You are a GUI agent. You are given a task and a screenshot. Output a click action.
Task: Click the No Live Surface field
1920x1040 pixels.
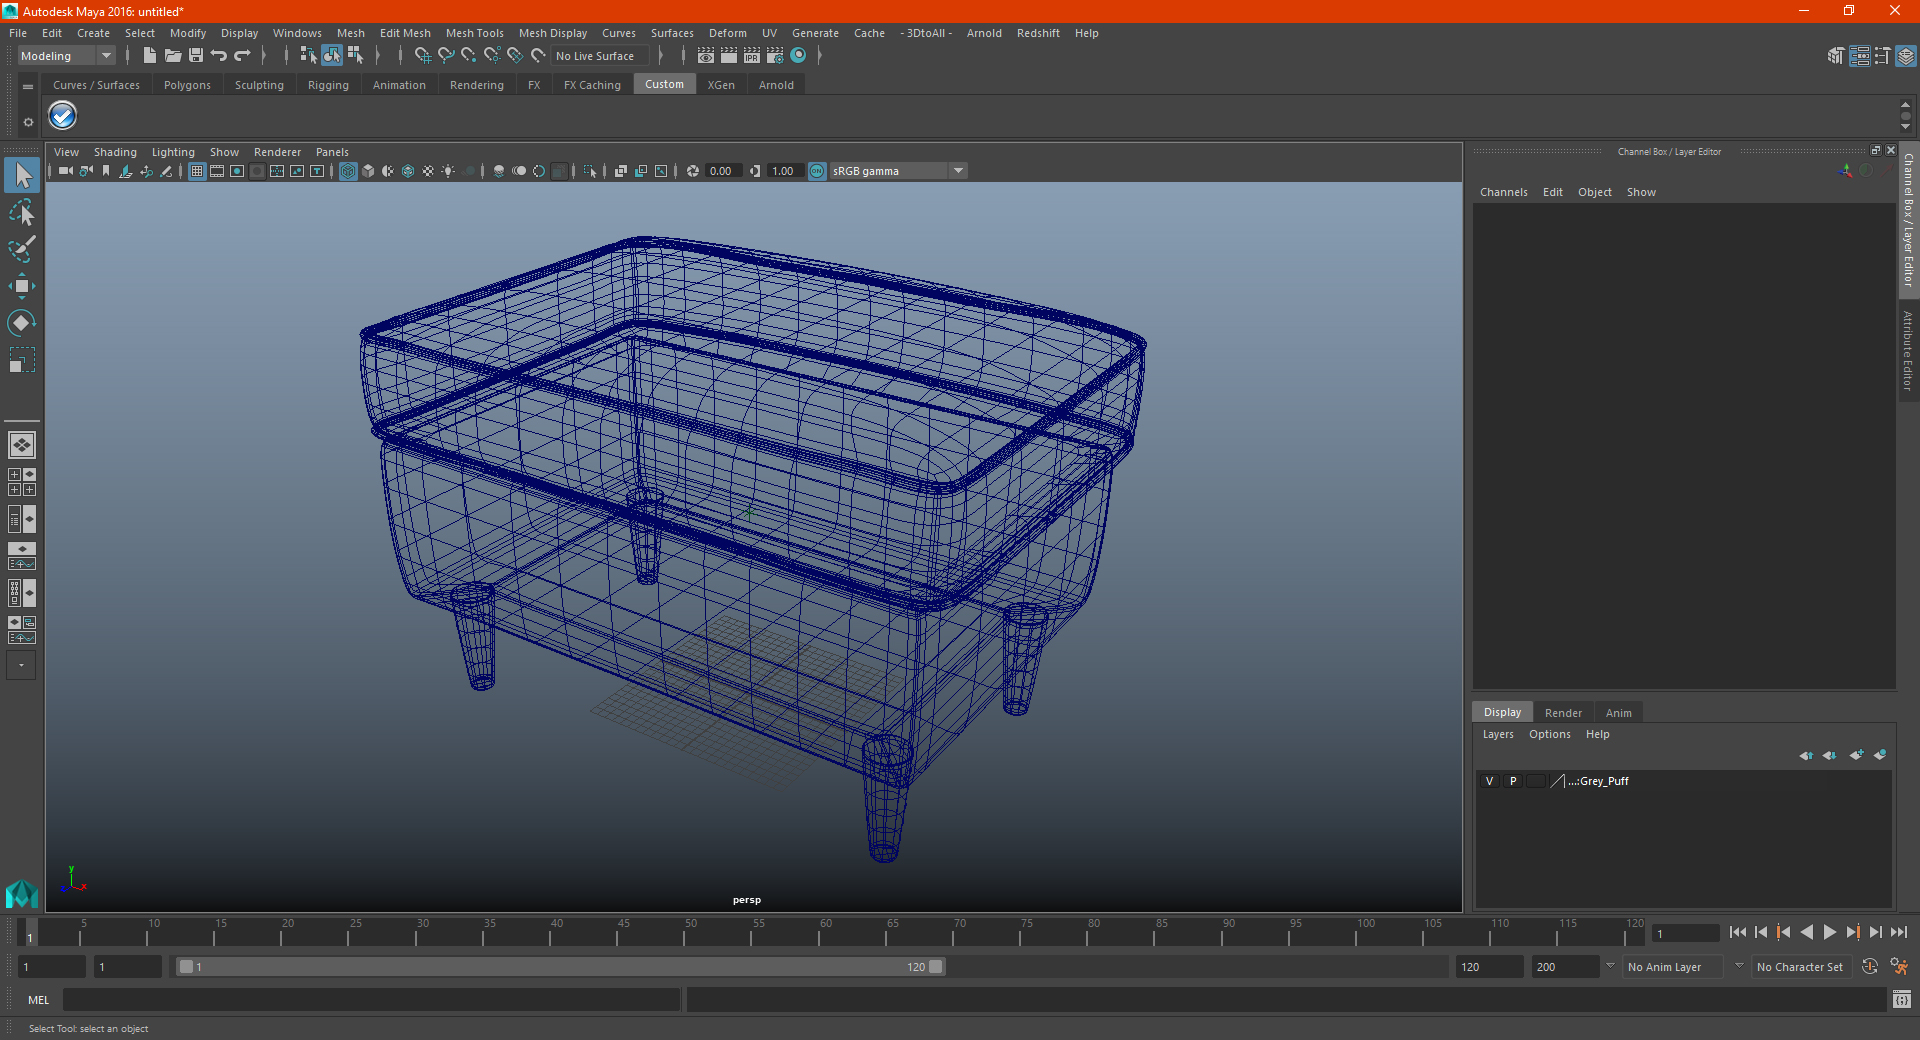tap(601, 56)
